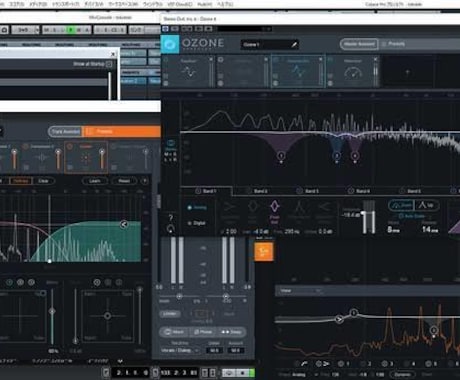The image size is (460, 380).
Task: Click the Phase button
Action: click(203, 332)
